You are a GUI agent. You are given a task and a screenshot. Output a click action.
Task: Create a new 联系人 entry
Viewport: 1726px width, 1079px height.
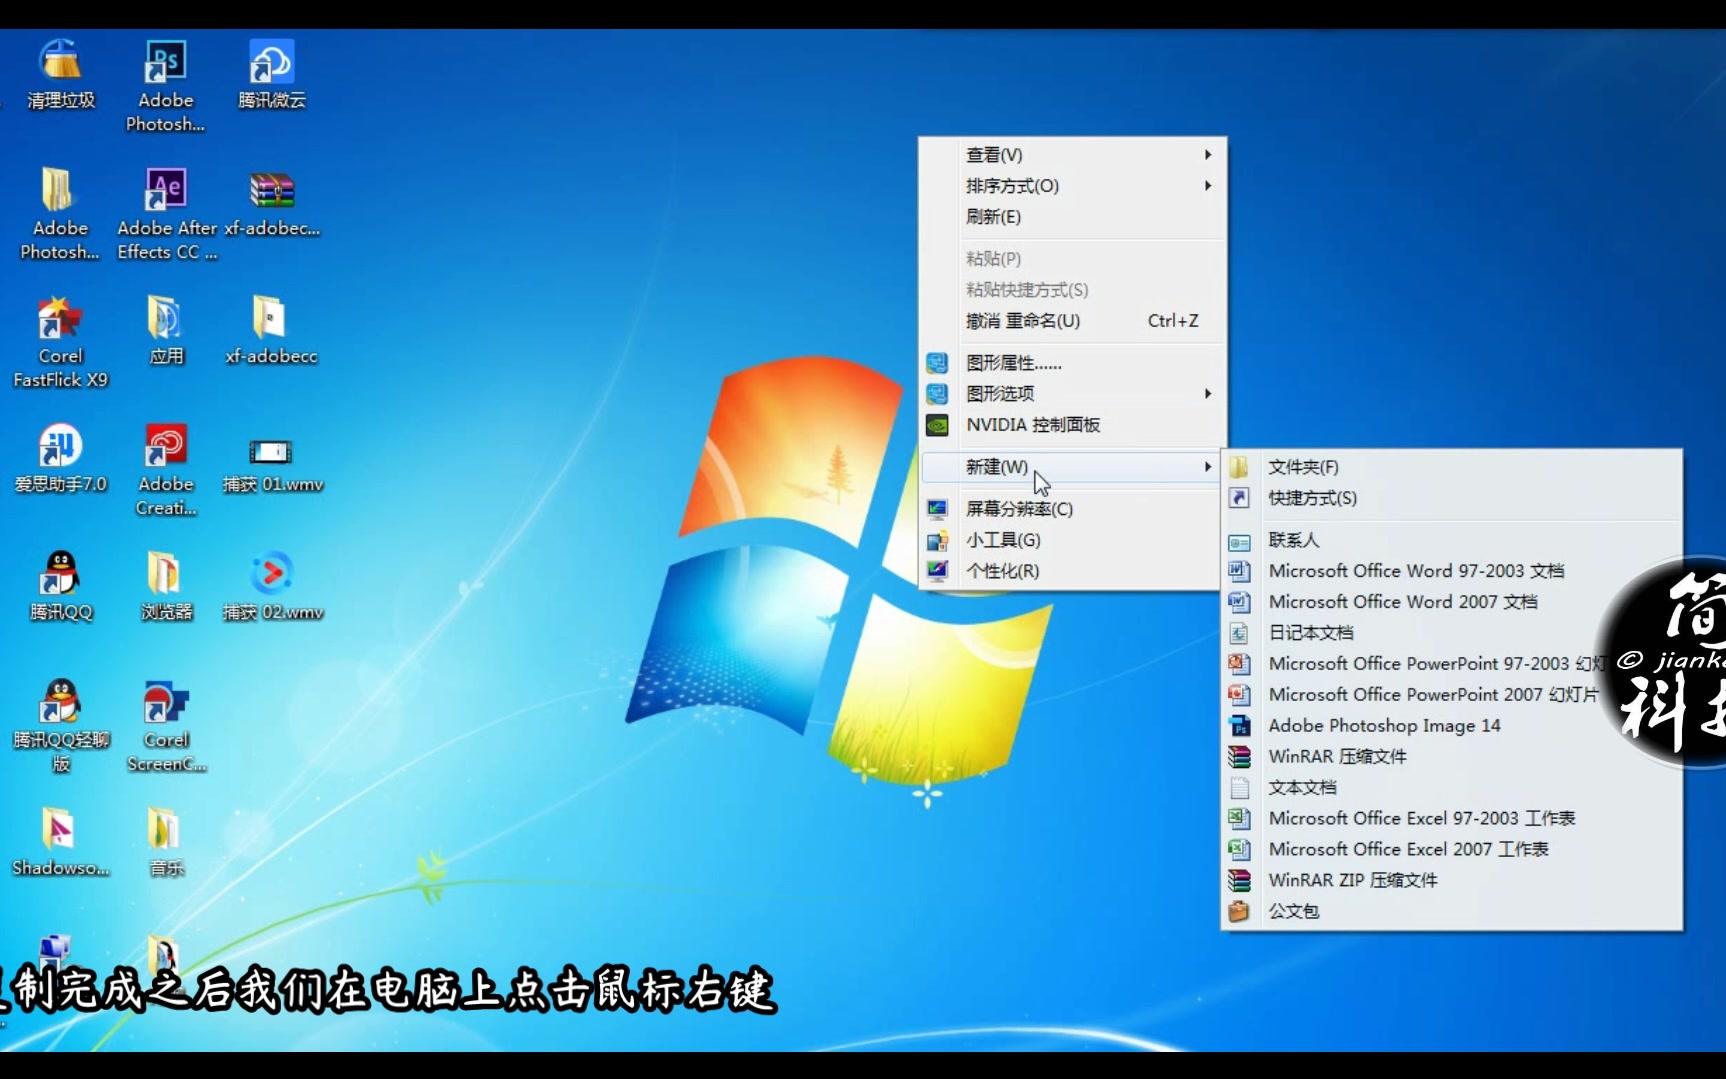point(1452,540)
